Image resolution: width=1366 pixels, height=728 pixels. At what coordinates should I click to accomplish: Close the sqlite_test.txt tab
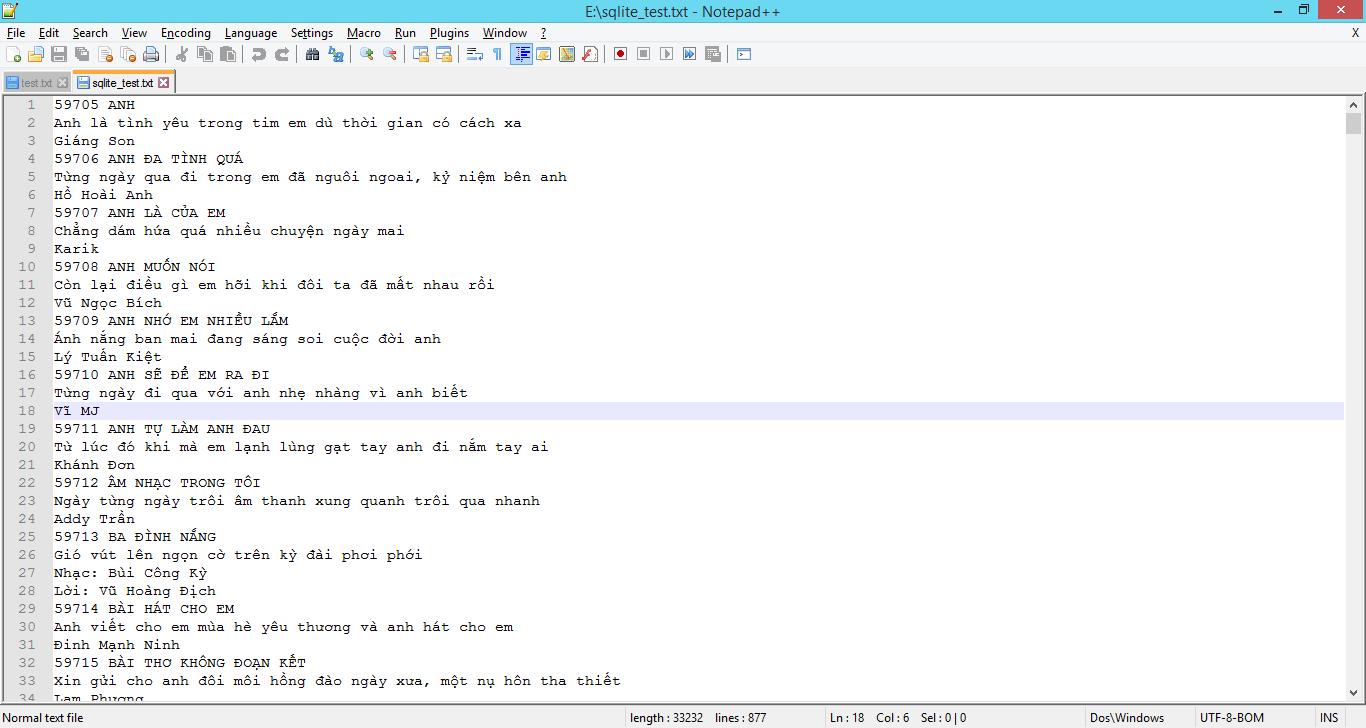point(164,83)
